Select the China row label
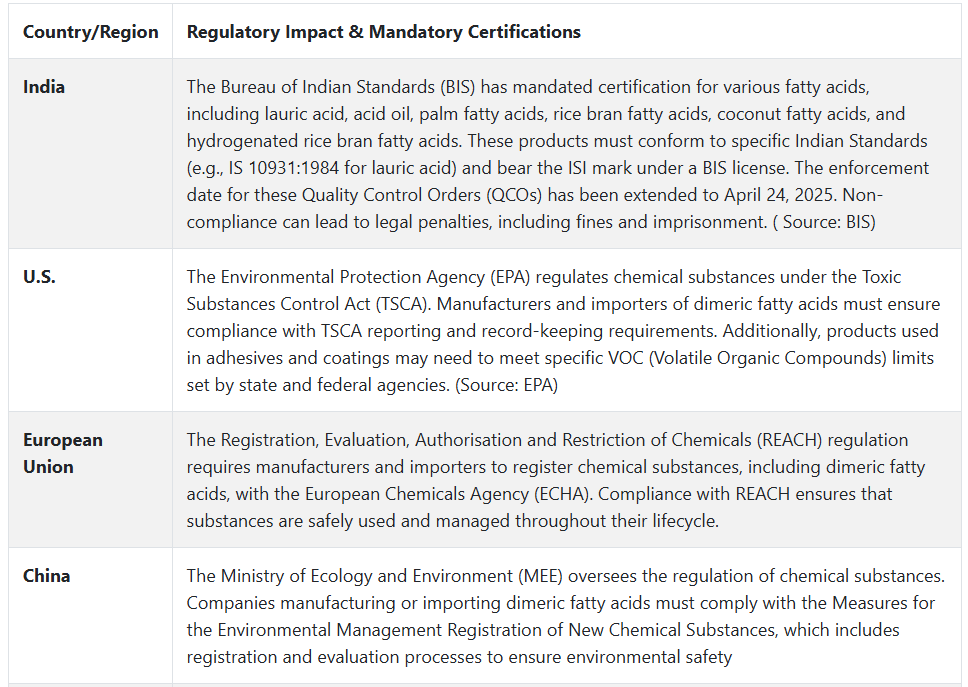968x687 pixels. click(46, 576)
